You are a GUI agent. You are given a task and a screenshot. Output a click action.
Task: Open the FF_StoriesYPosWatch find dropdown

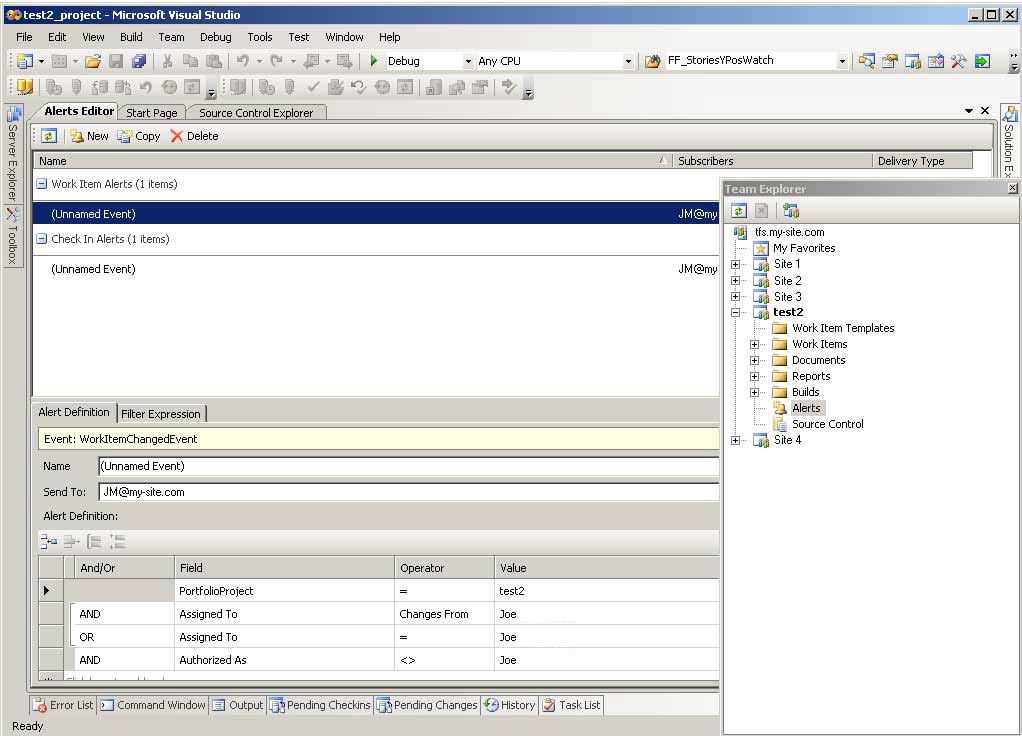[842, 61]
